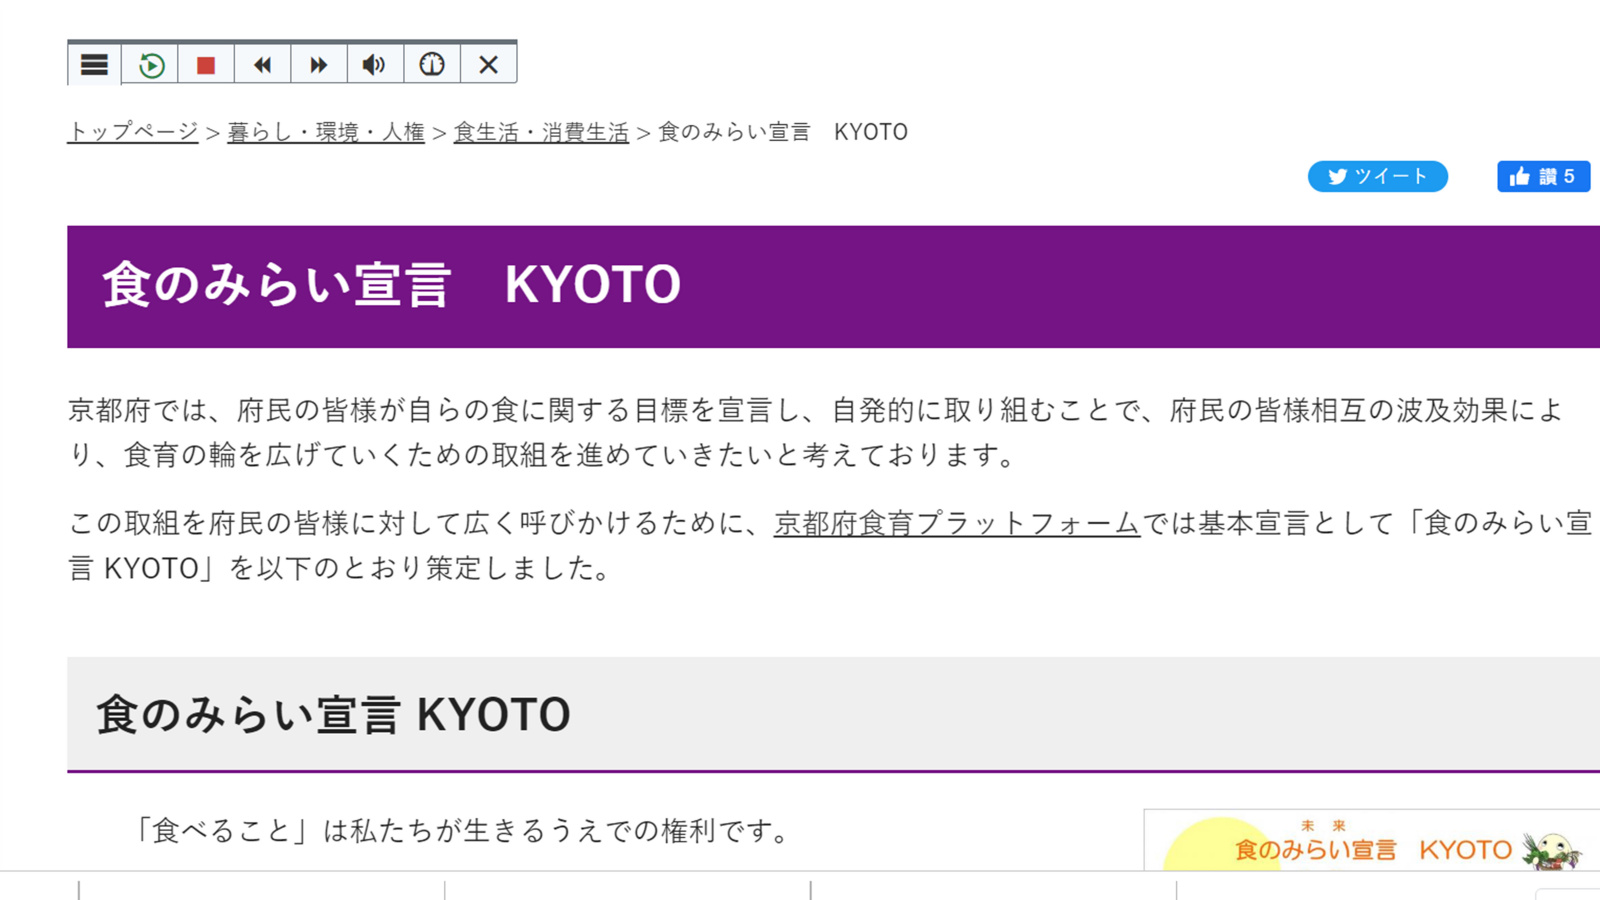Open volume control speaker icon
The image size is (1600, 900).
coord(375,65)
